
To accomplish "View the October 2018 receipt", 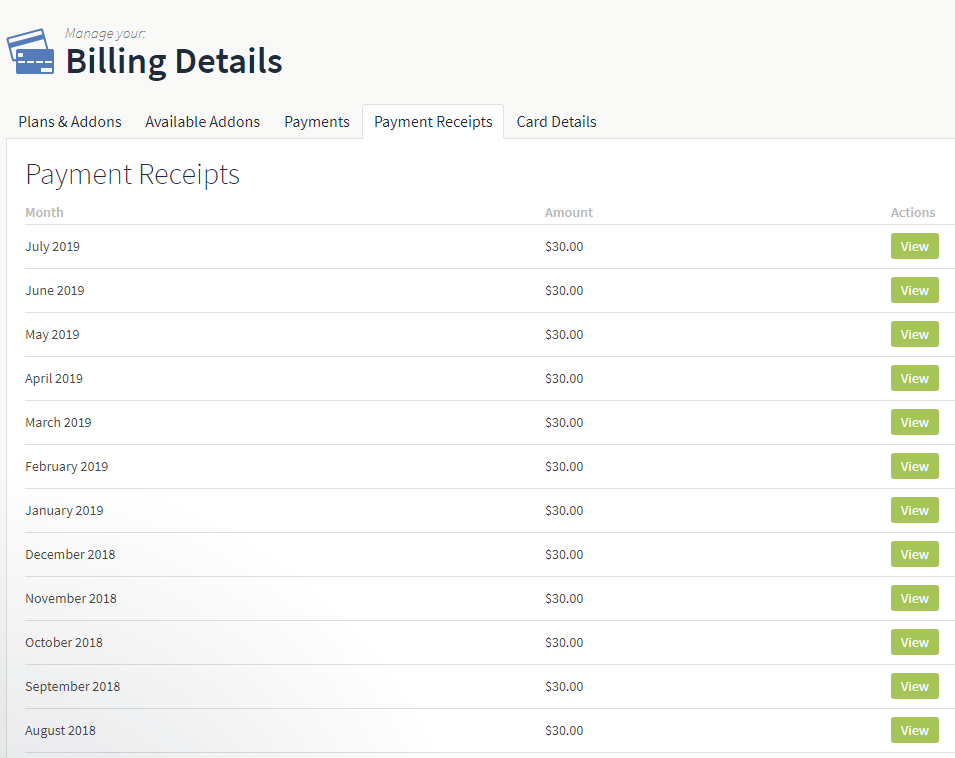I will tap(914, 642).
